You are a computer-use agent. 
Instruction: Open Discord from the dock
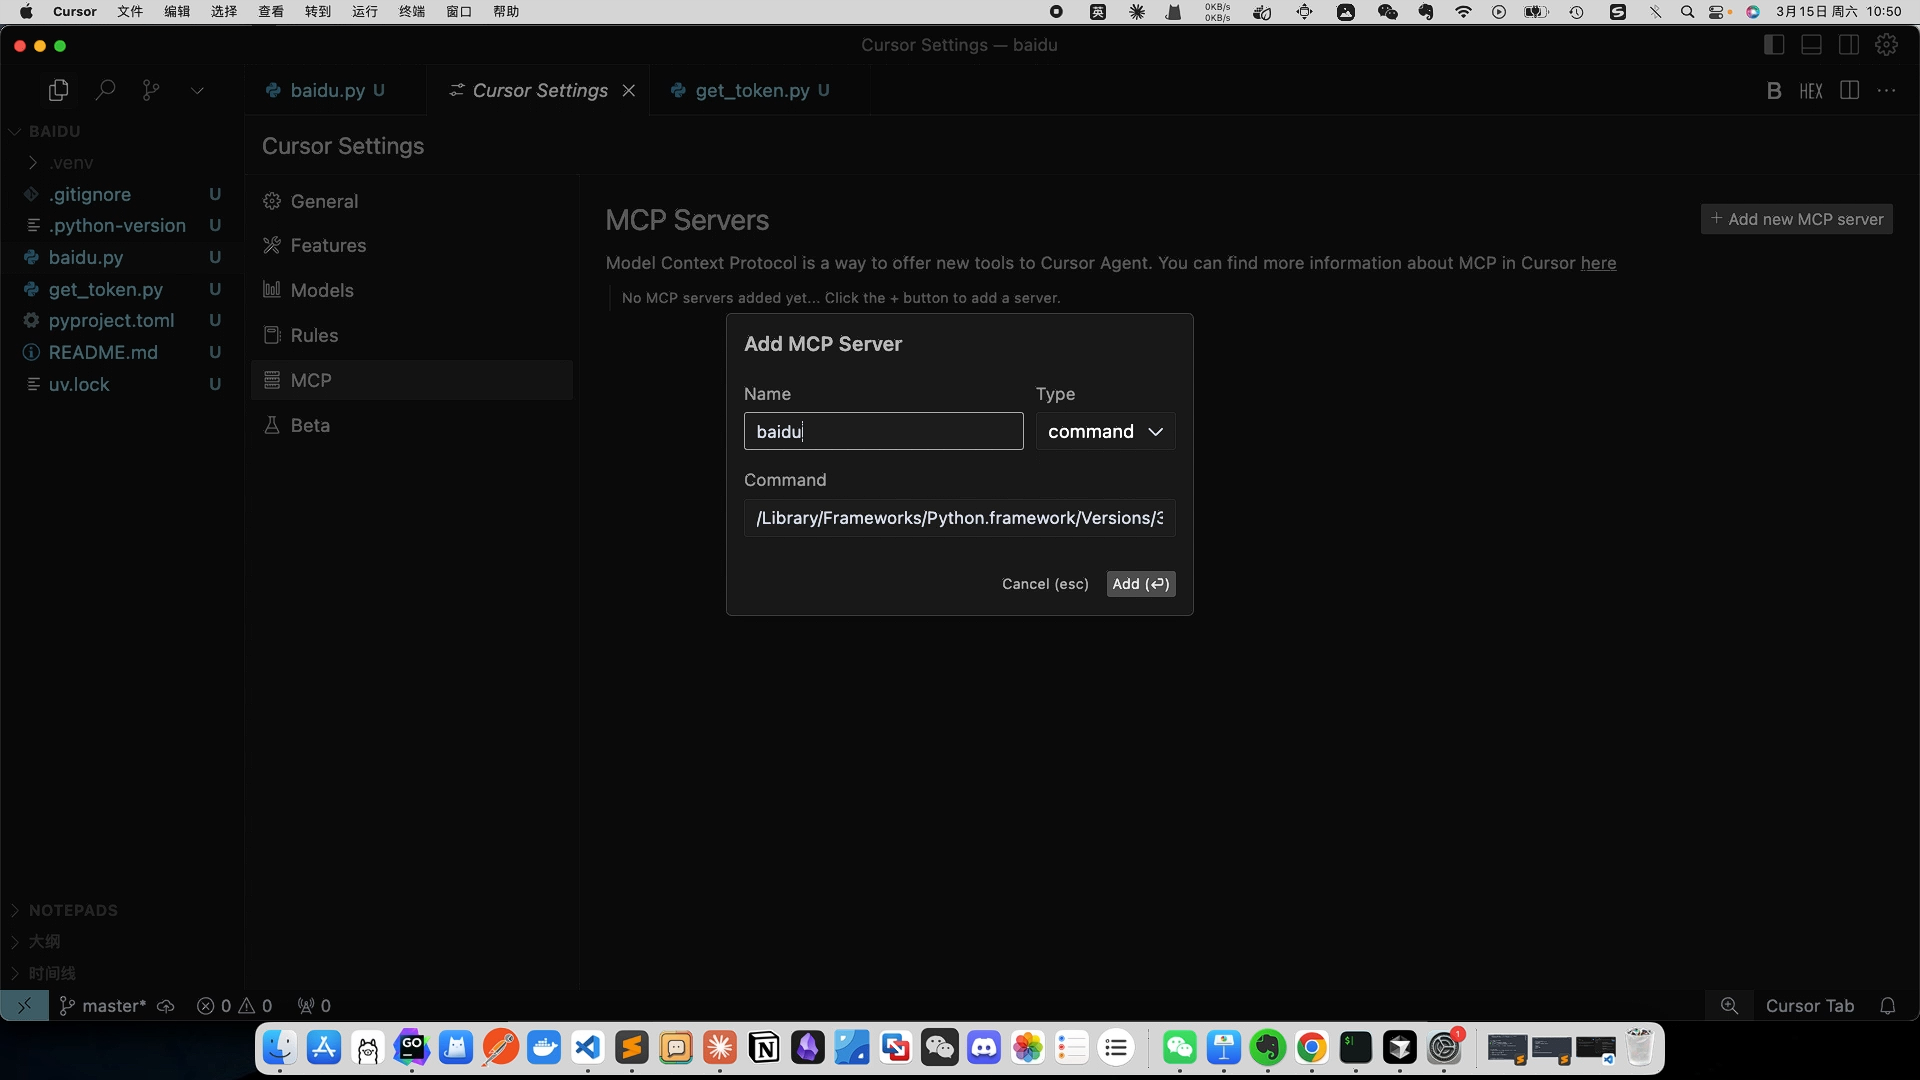[x=984, y=1047]
